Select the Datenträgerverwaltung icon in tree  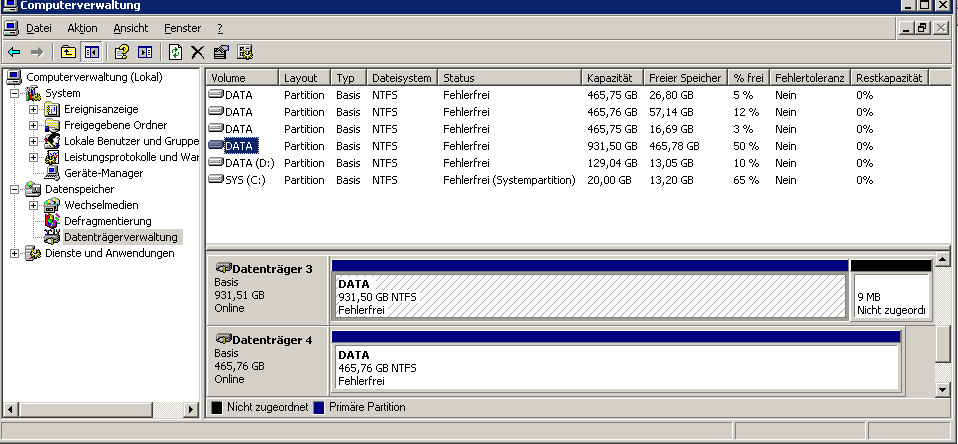(53, 237)
